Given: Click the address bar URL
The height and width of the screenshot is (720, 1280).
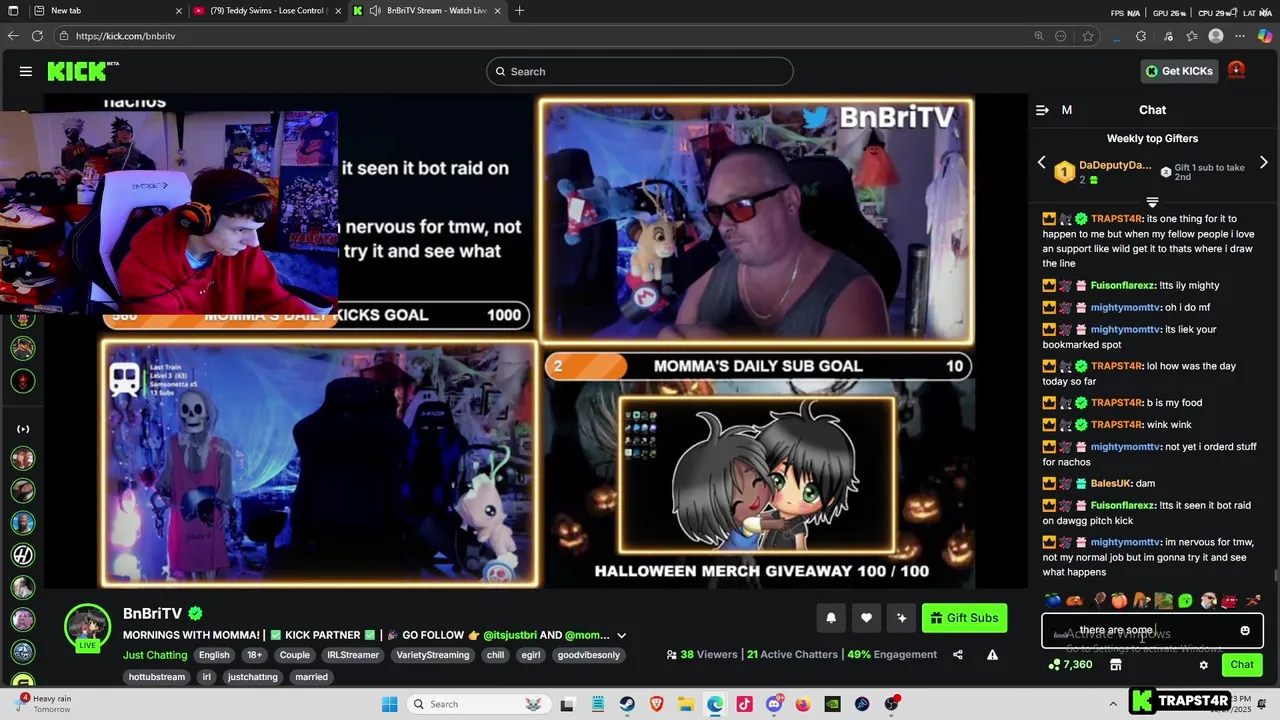Looking at the screenshot, I should tap(125, 36).
